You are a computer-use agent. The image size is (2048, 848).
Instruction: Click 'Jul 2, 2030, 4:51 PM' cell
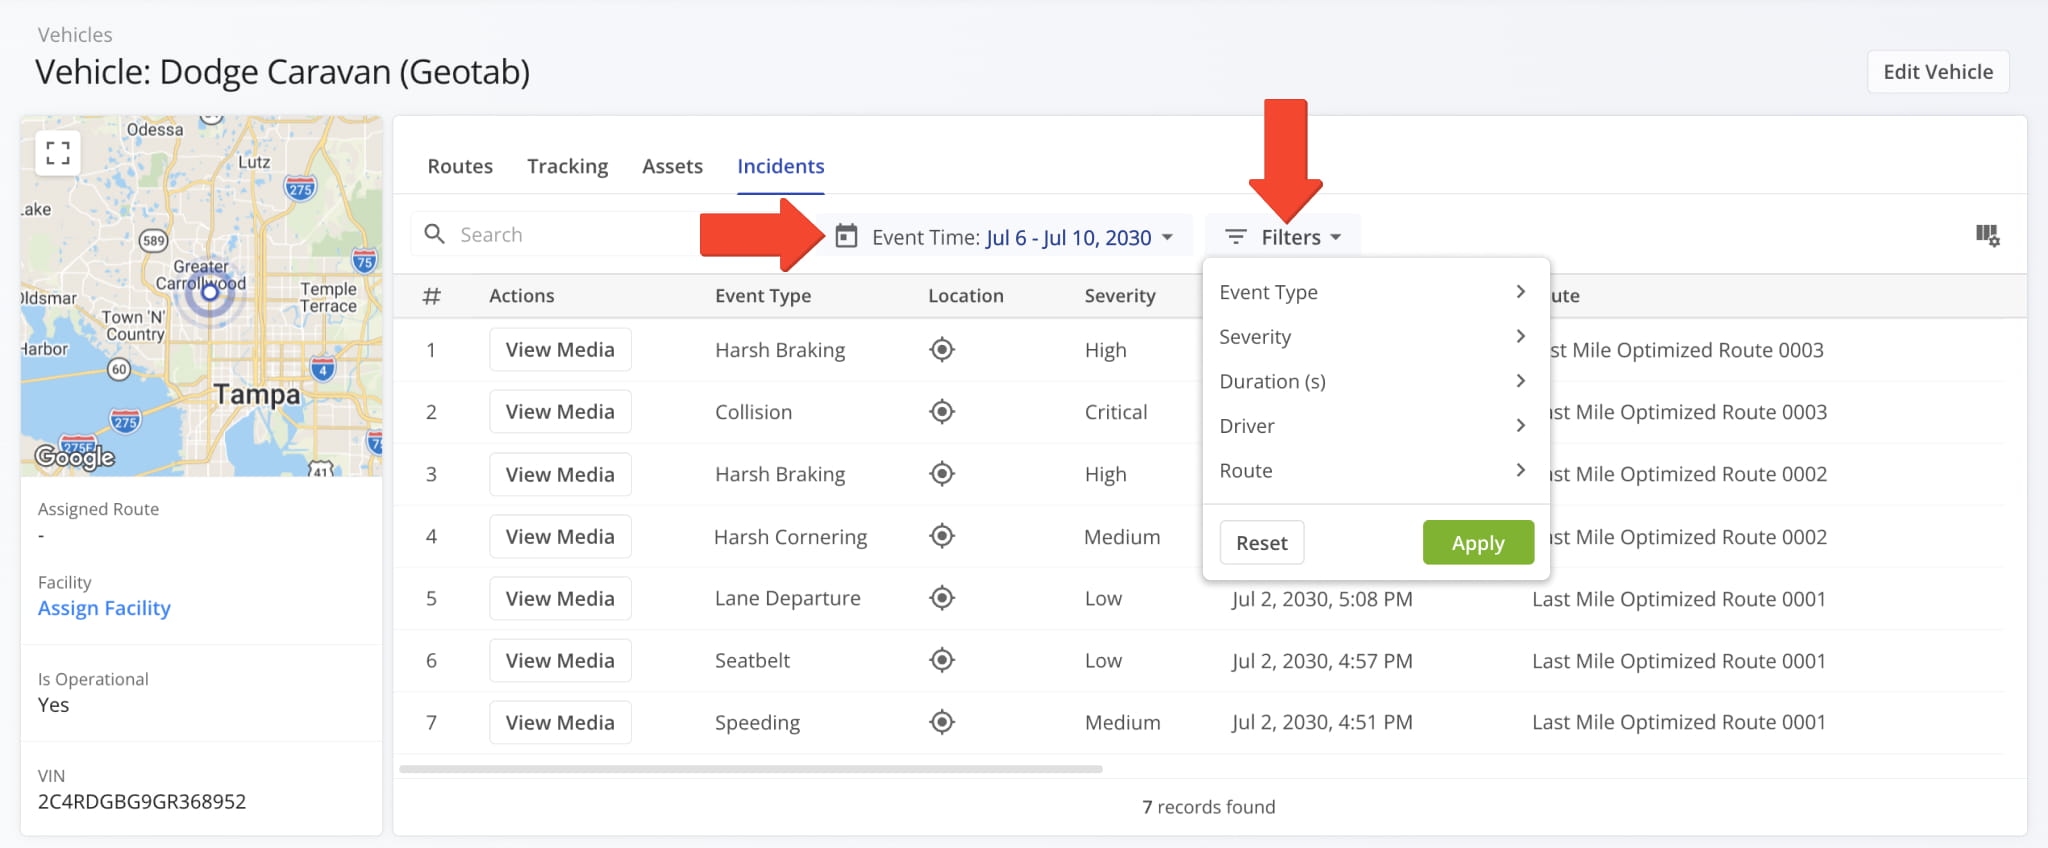tap(1322, 722)
